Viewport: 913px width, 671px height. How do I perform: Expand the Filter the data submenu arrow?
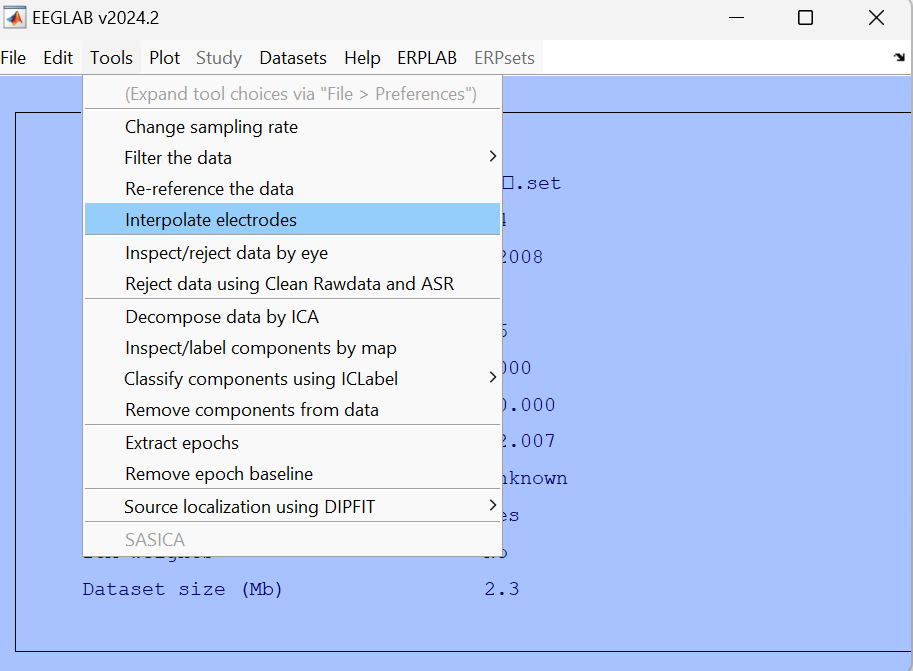tap(493, 156)
